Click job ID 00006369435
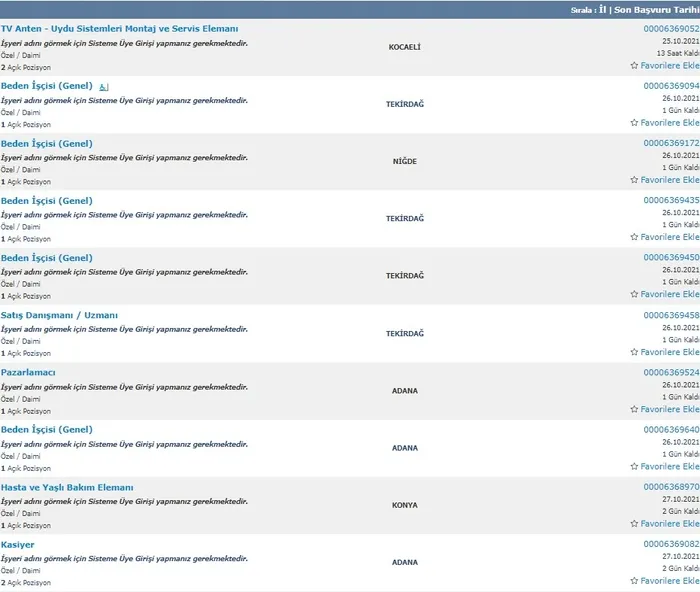The image size is (700, 592). pyautogui.click(x=670, y=200)
